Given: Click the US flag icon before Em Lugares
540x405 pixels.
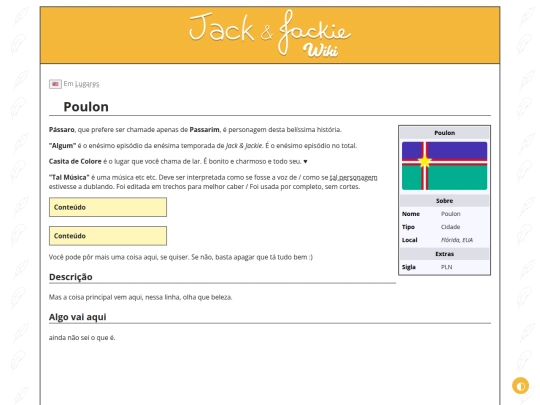Looking at the screenshot, I should click(x=55, y=84).
